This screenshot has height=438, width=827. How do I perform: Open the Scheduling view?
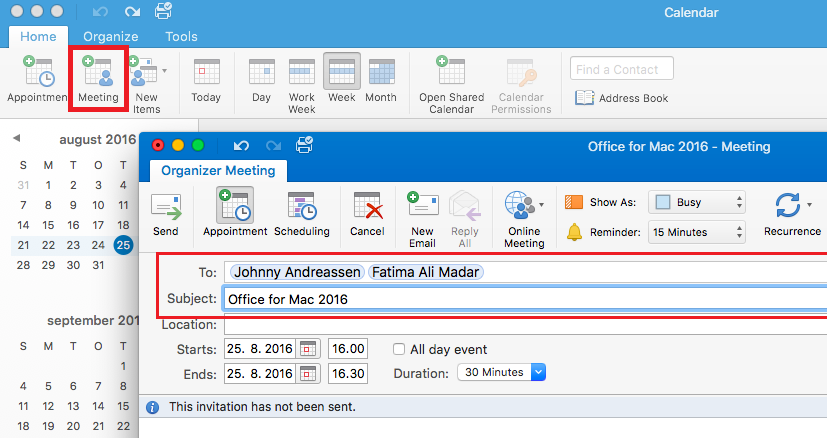pyautogui.click(x=302, y=214)
